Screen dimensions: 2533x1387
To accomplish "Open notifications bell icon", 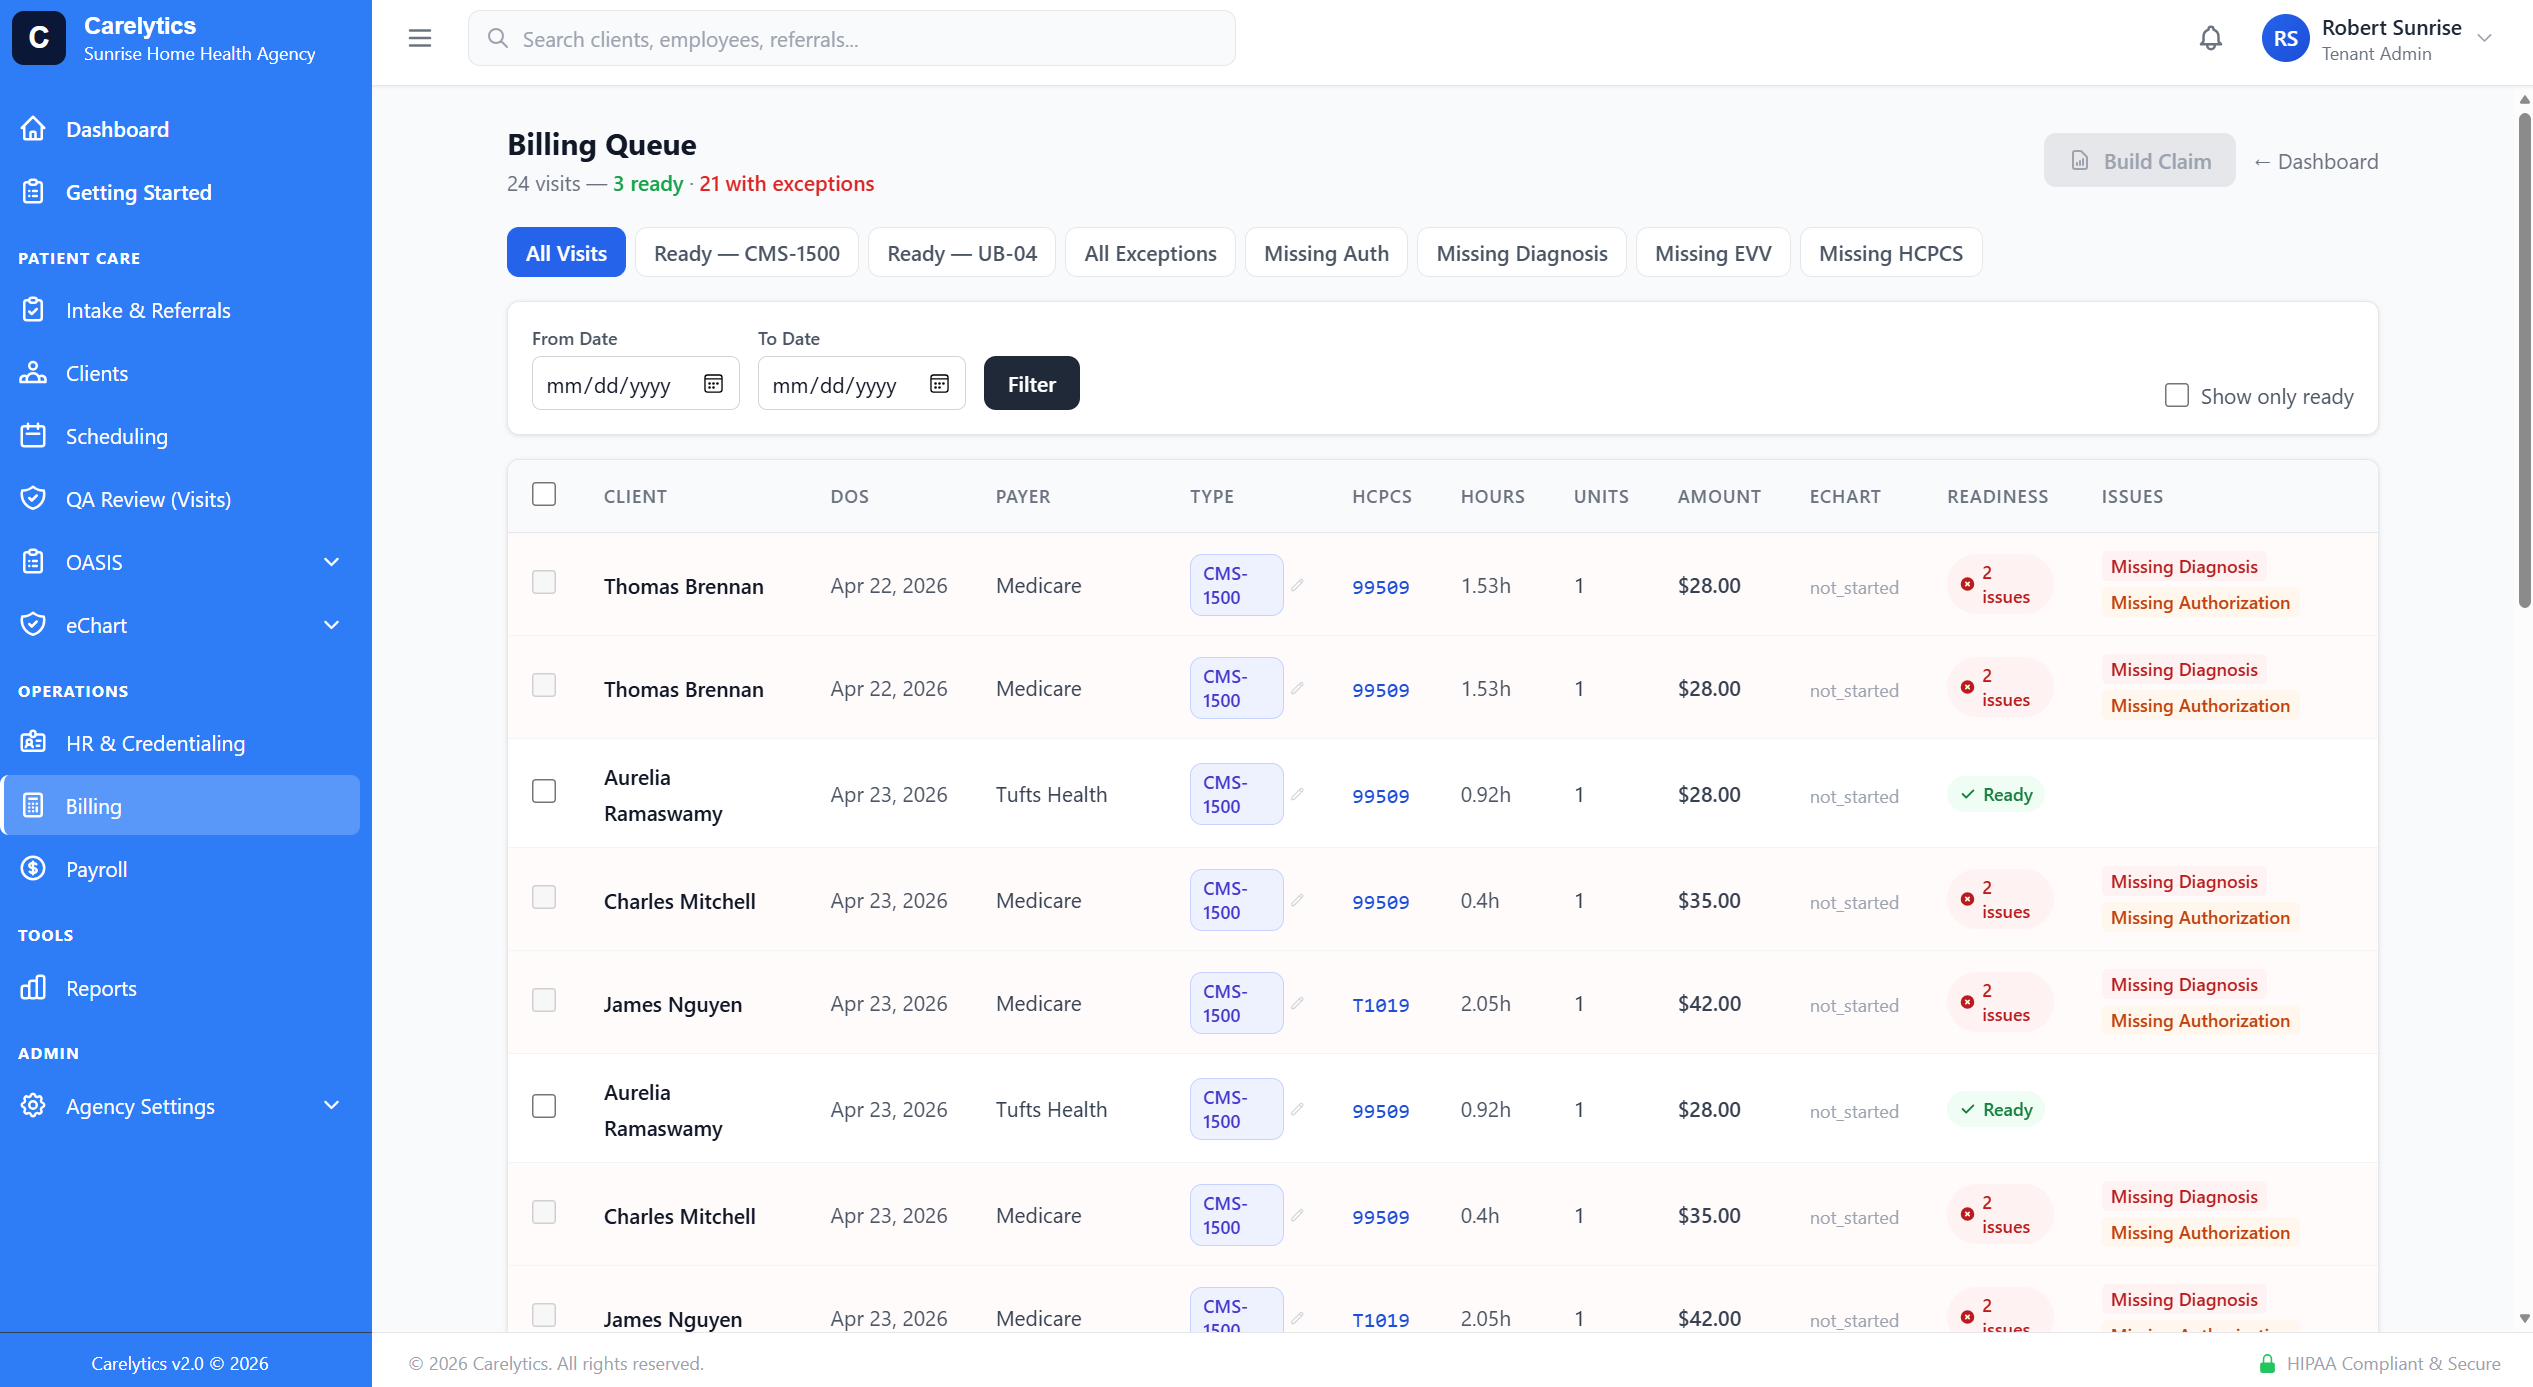I will point(2211,38).
